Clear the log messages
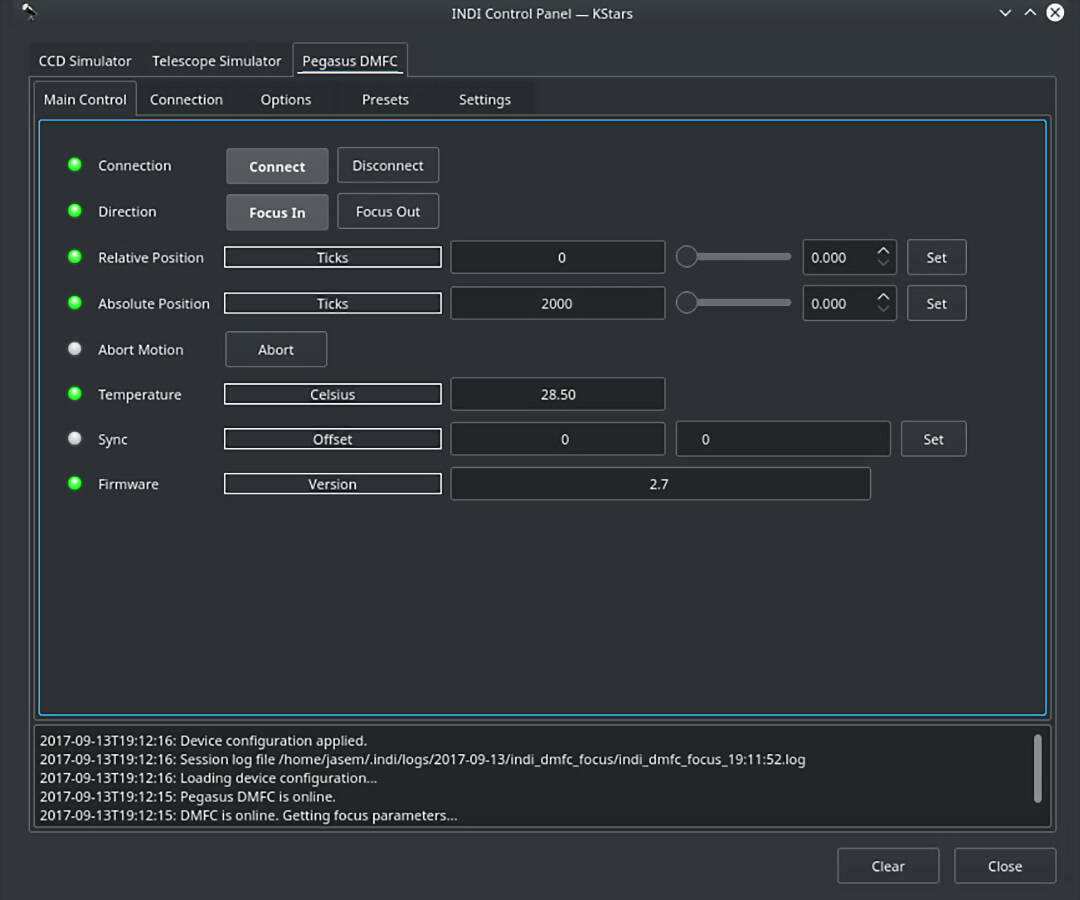Viewport: 1080px width, 900px height. coord(887,866)
